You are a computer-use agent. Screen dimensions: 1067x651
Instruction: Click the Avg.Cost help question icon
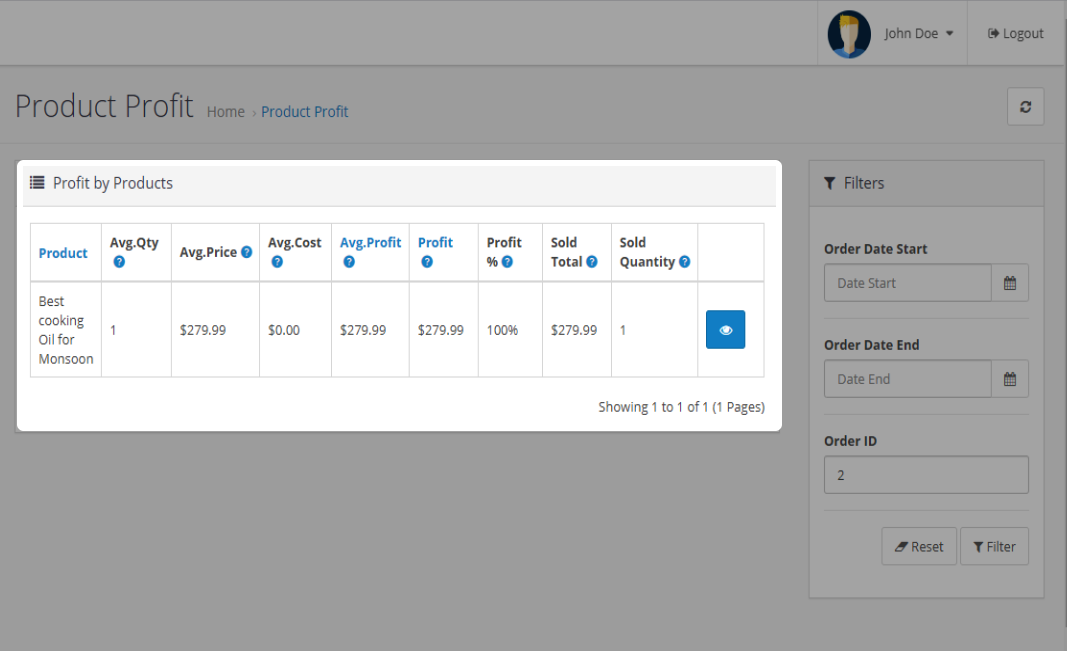coord(277,262)
